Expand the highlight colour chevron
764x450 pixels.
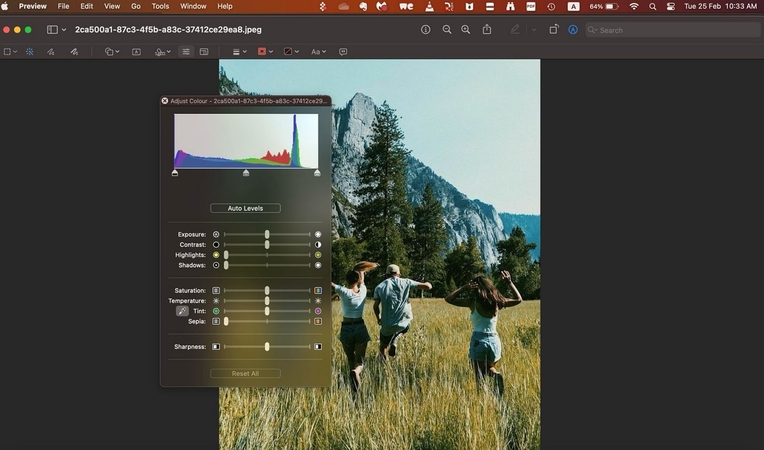(x=534, y=30)
